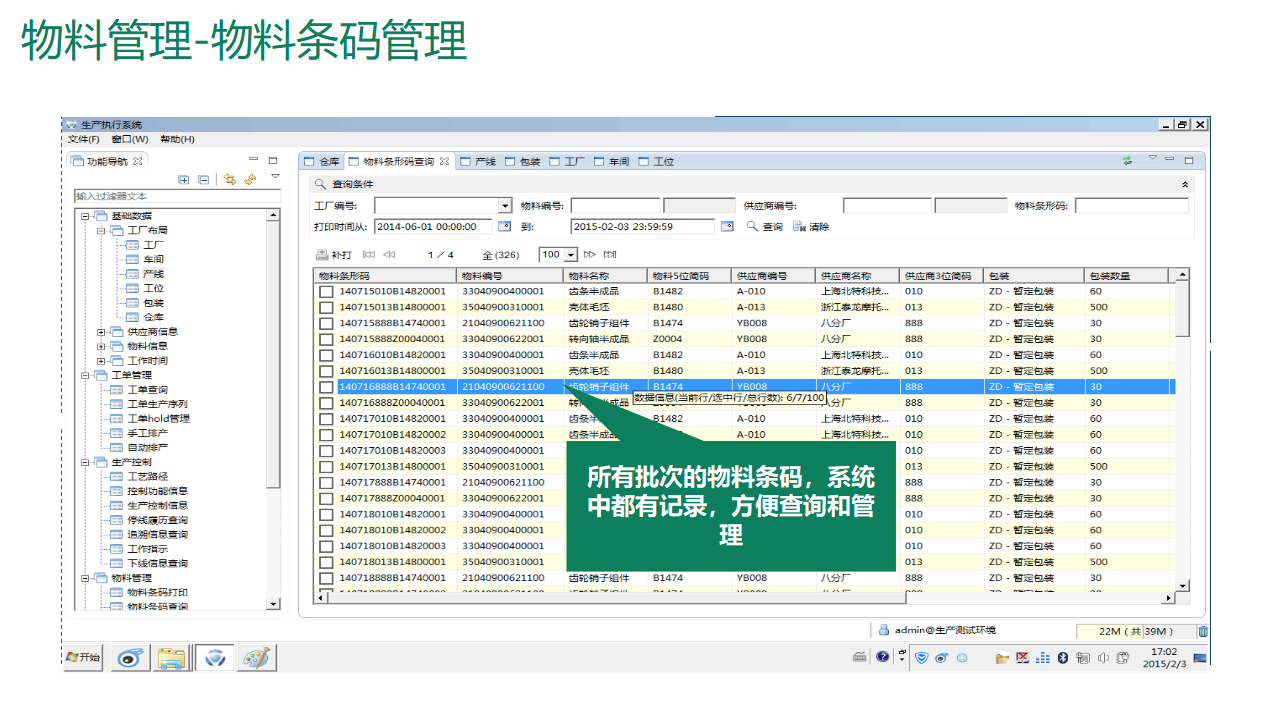Click the second orange sync arrows icon
The height and width of the screenshot is (720, 1280).
click(250, 180)
